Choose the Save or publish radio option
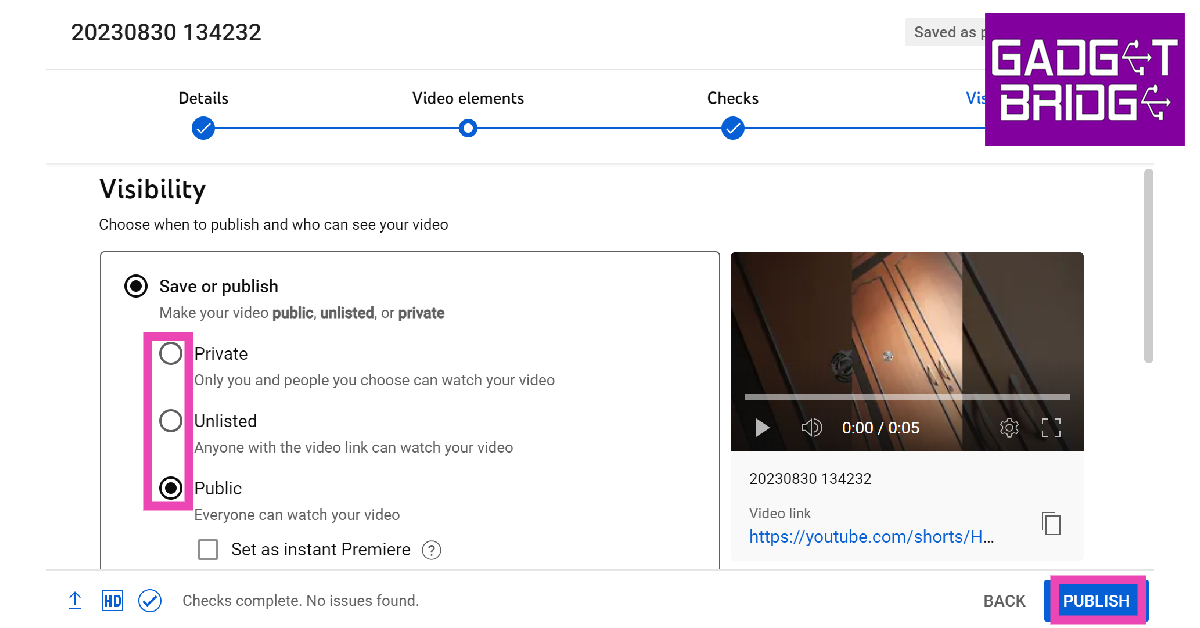The width and height of the screenshot is (1200, 628). pyautogui.click(x=135, y=287)
